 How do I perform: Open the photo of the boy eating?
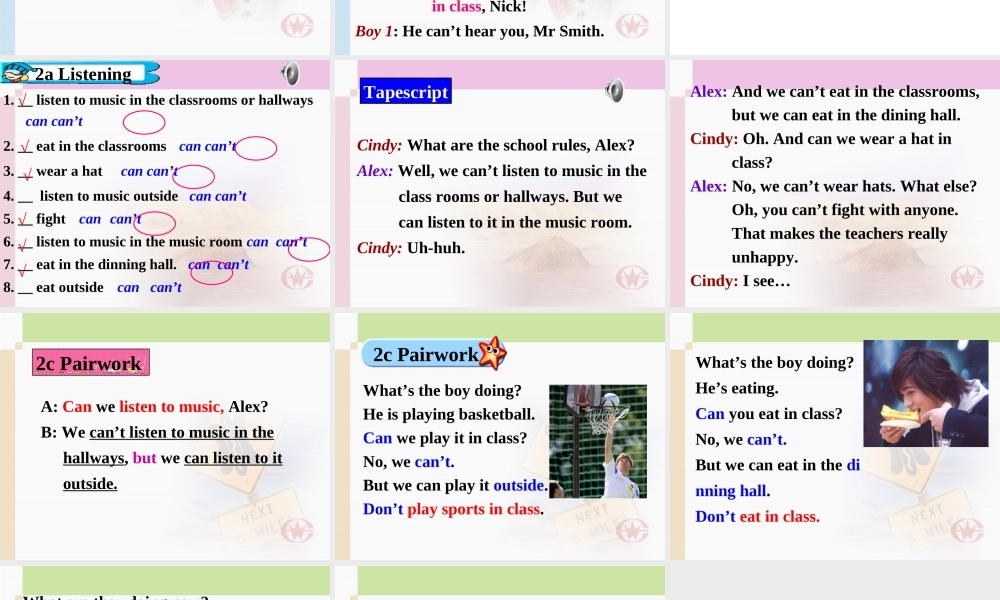[925, 393]
